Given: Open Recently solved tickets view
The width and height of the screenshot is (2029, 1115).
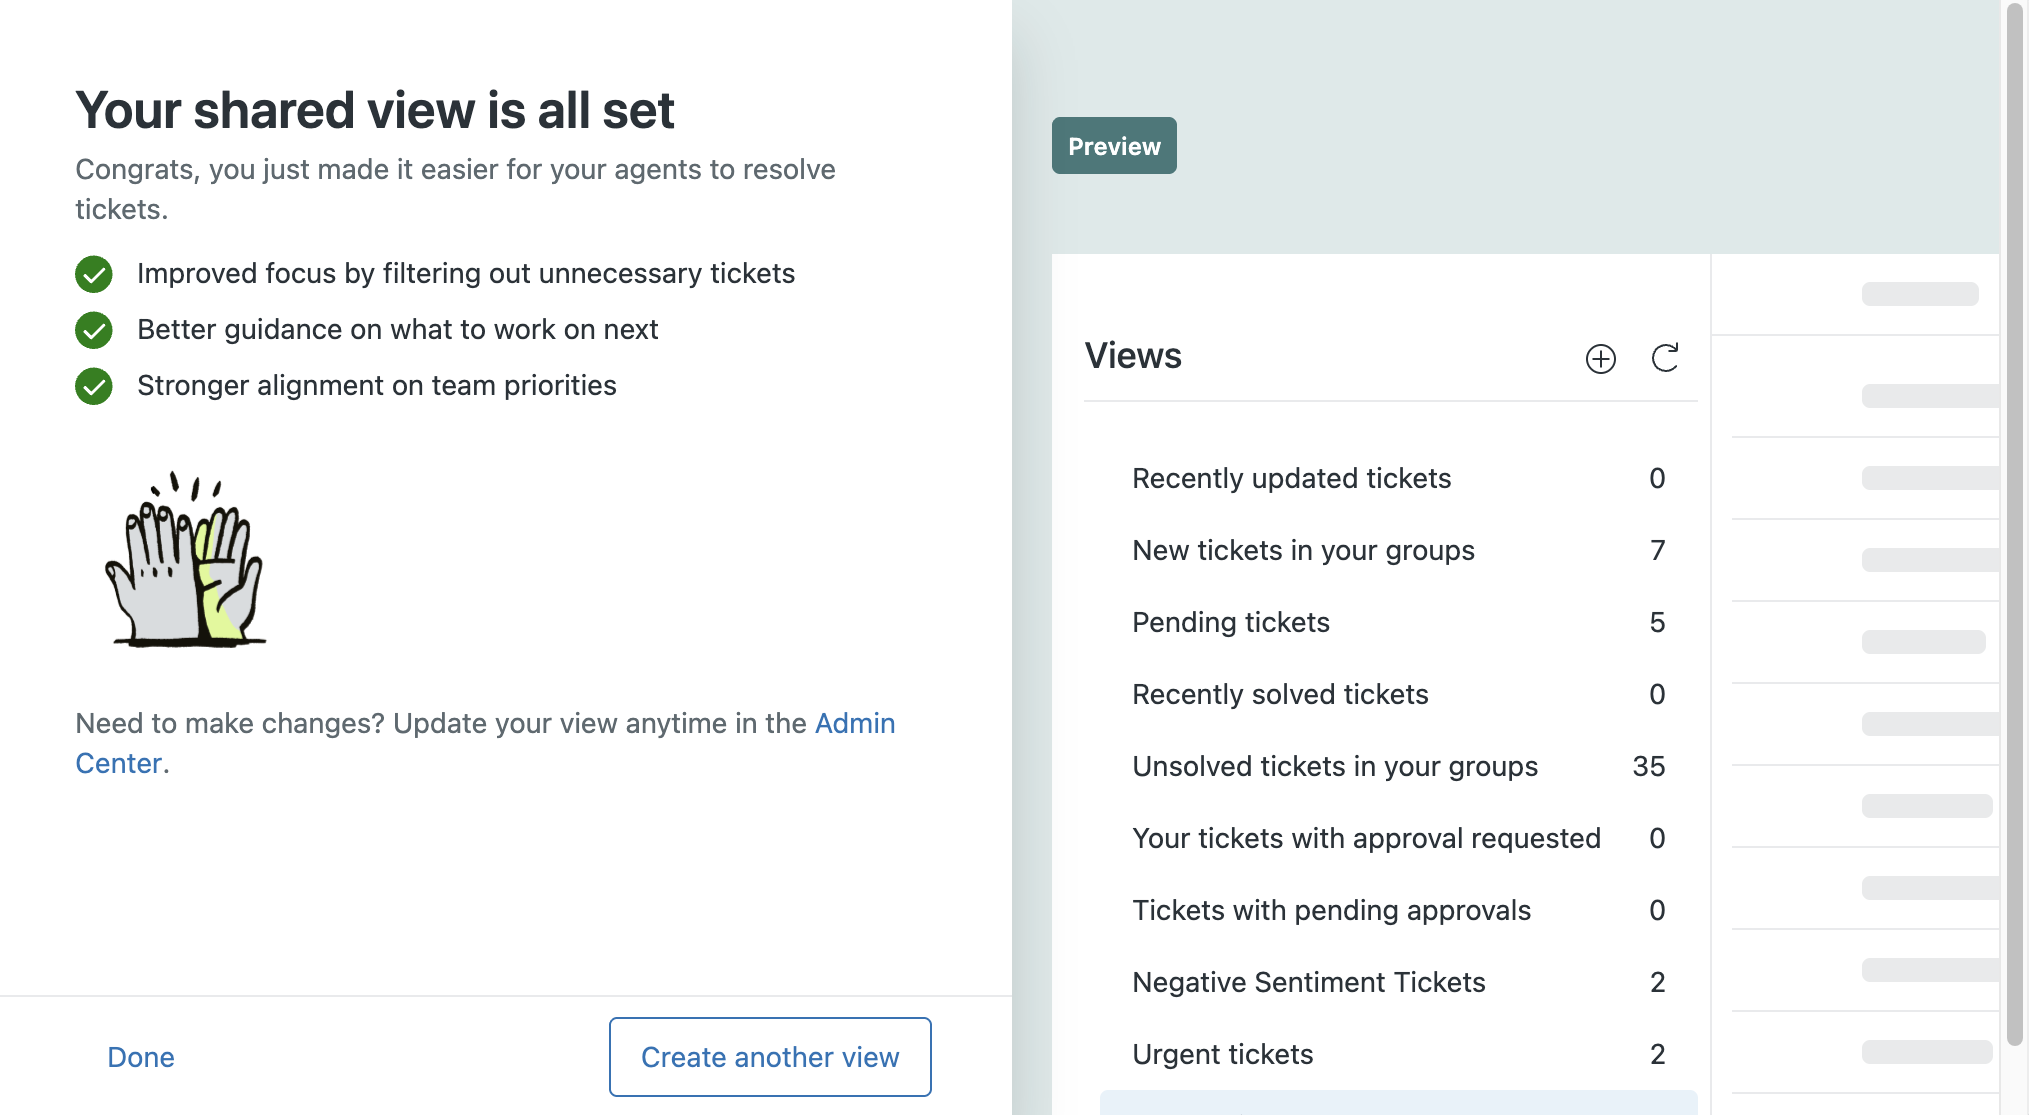Looking at the screenshot, I should 1280,695.
